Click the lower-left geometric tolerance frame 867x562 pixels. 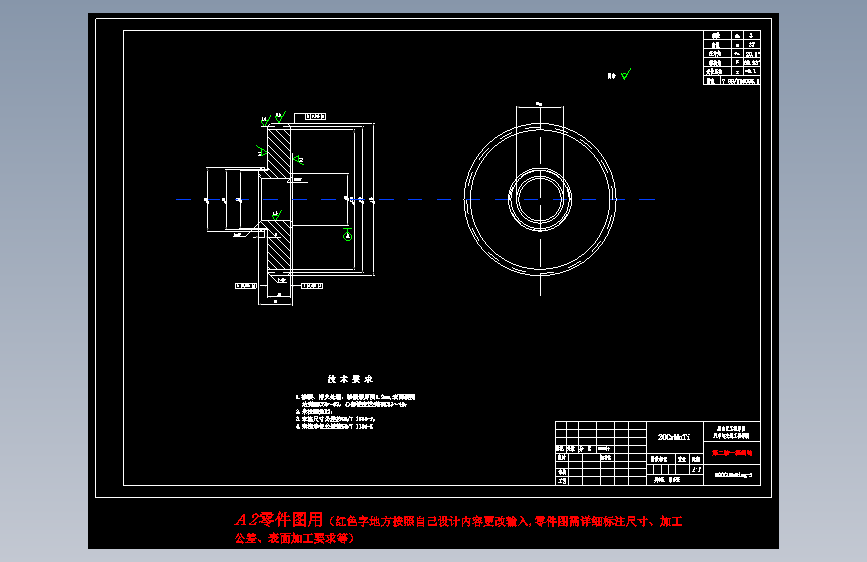click(x=246, y=286)
